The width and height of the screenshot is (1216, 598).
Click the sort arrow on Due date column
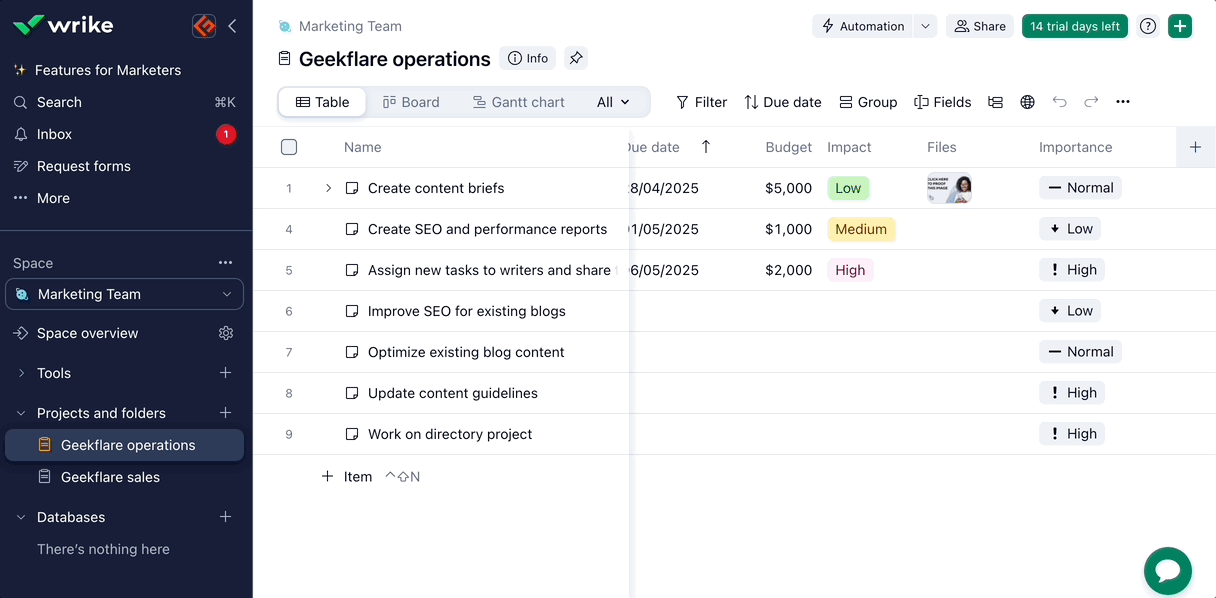pos(706,147)
